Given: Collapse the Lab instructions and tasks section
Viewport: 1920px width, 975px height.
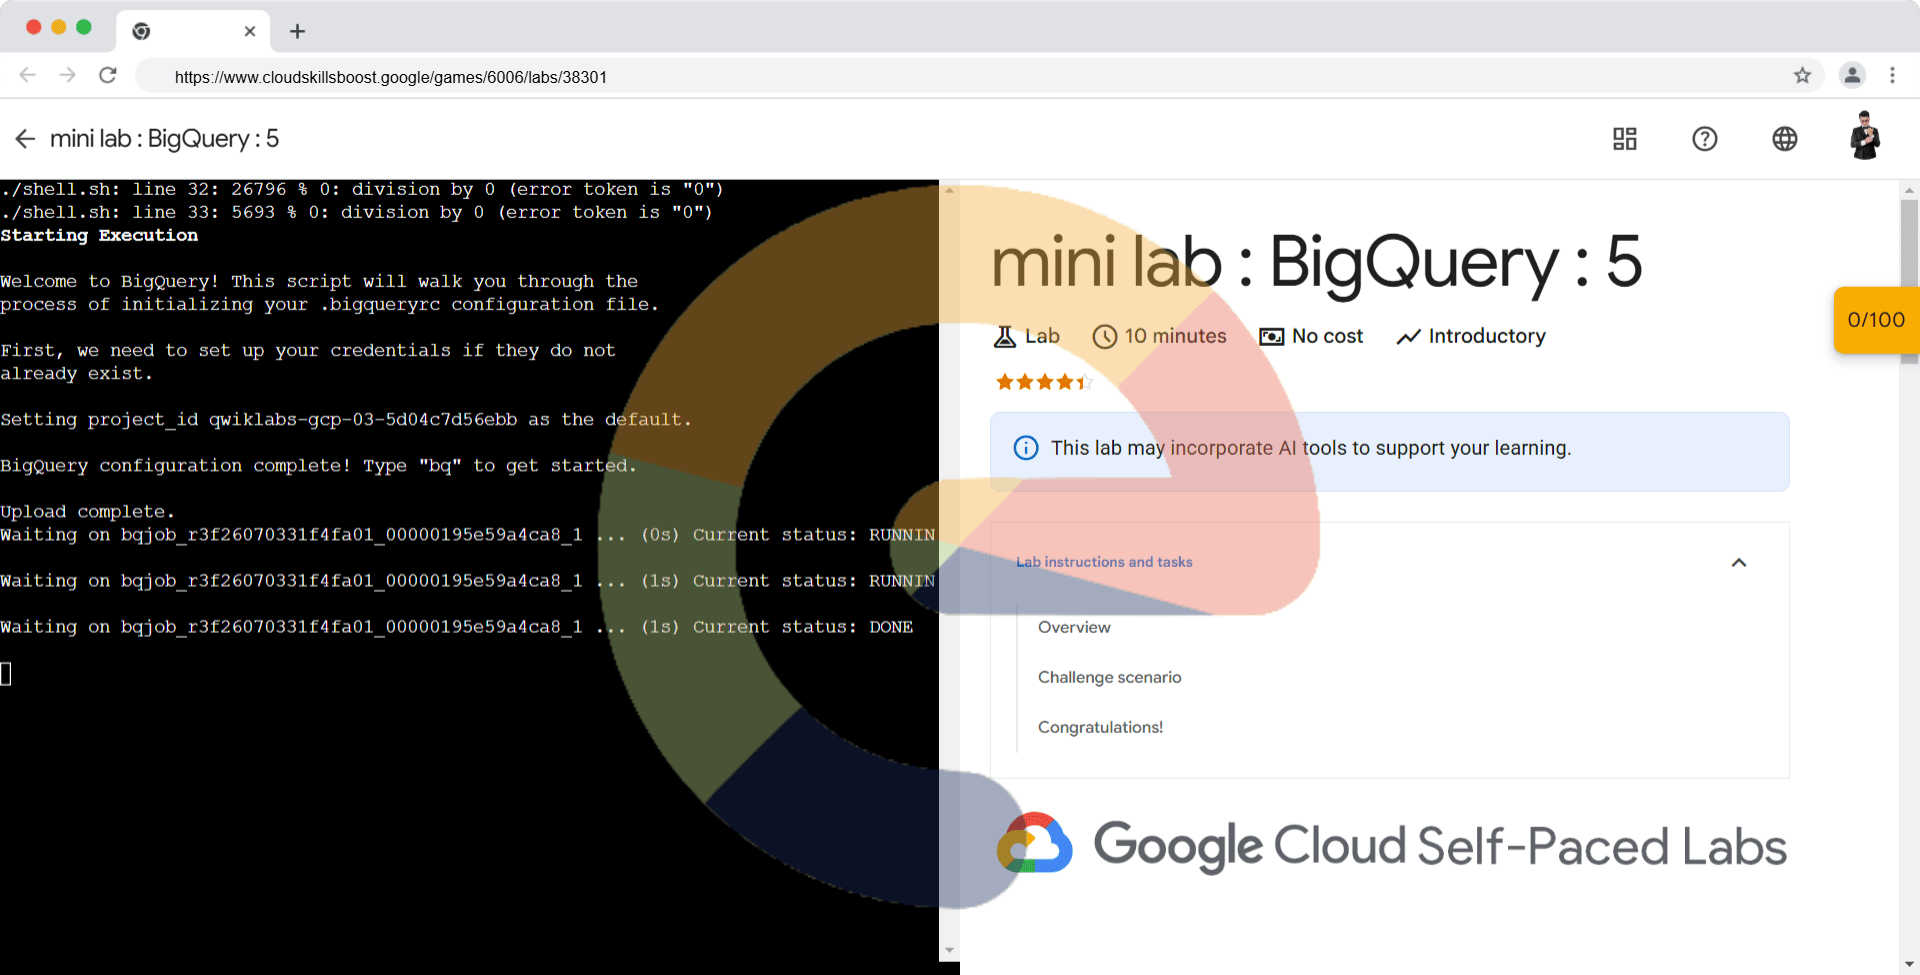Looking at the screenshot, I should (1739, 563).
